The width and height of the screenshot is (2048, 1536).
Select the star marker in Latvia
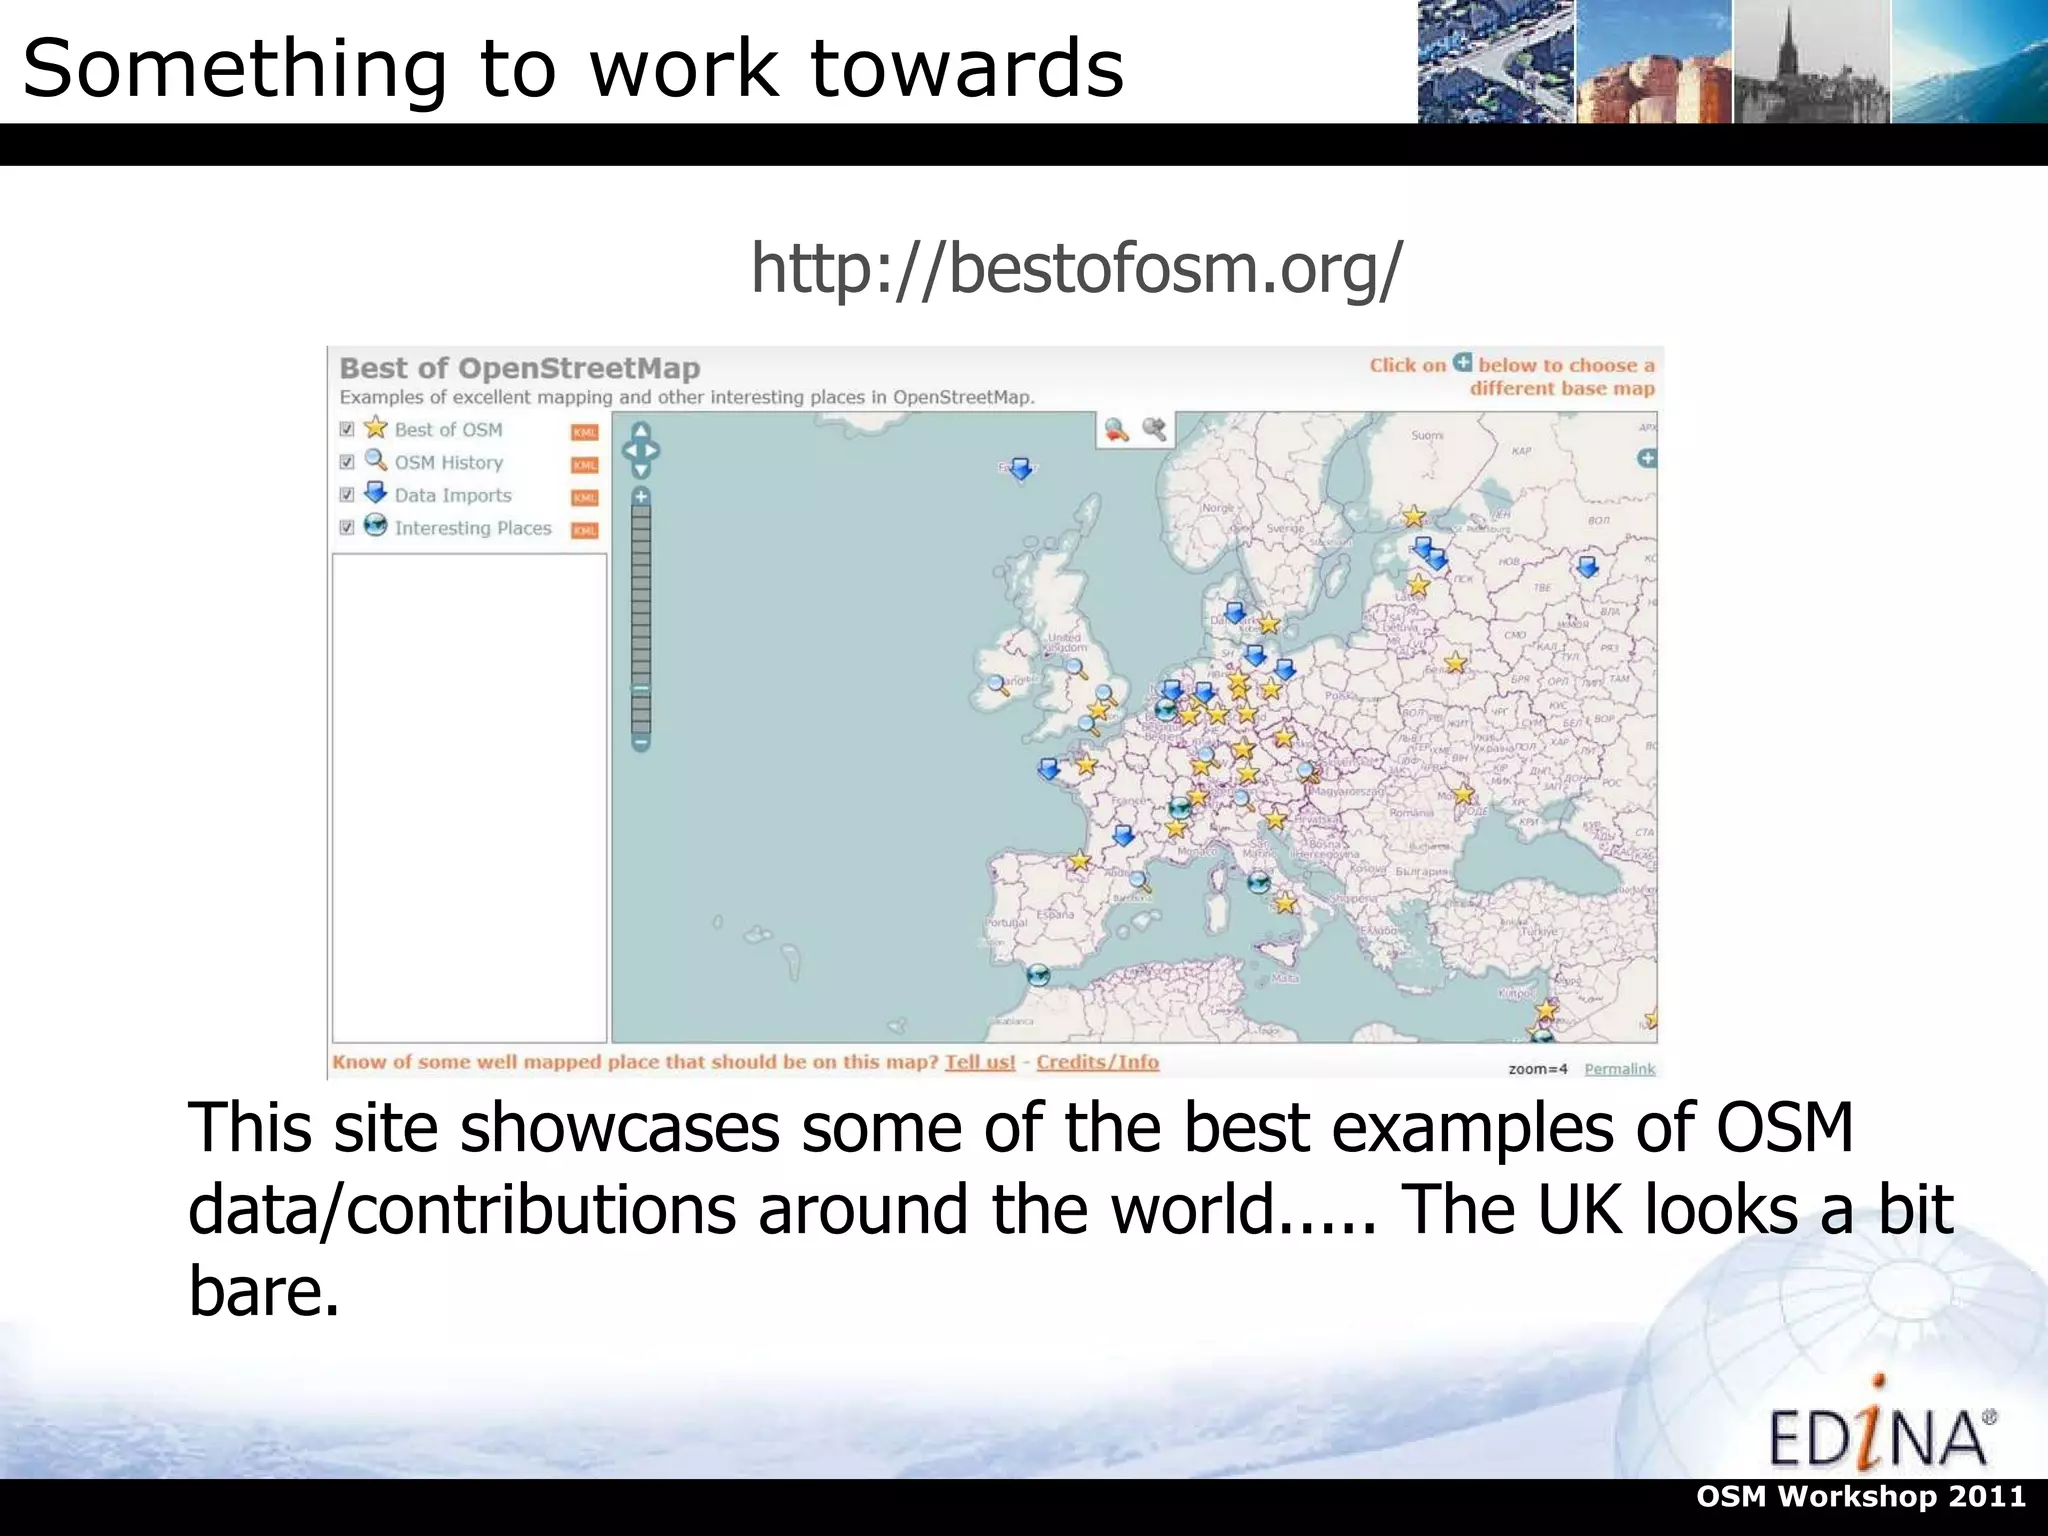pos(1419,585)
